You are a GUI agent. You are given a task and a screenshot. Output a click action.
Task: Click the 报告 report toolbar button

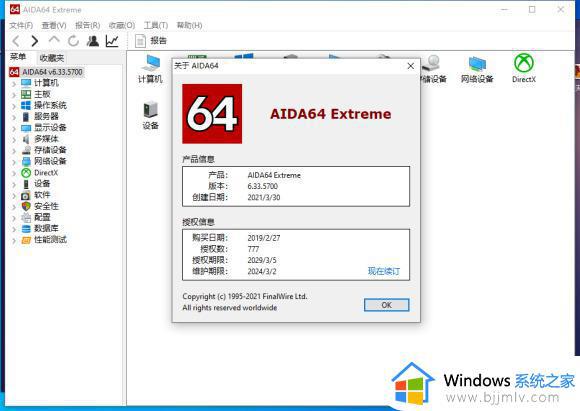coord(151,41)
